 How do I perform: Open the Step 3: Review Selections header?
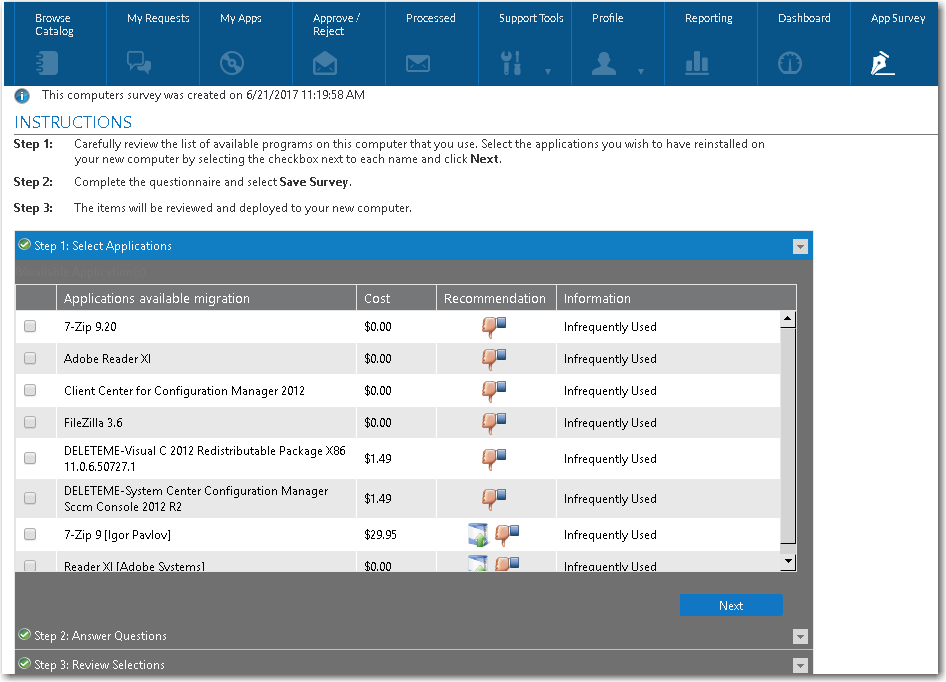99,665
